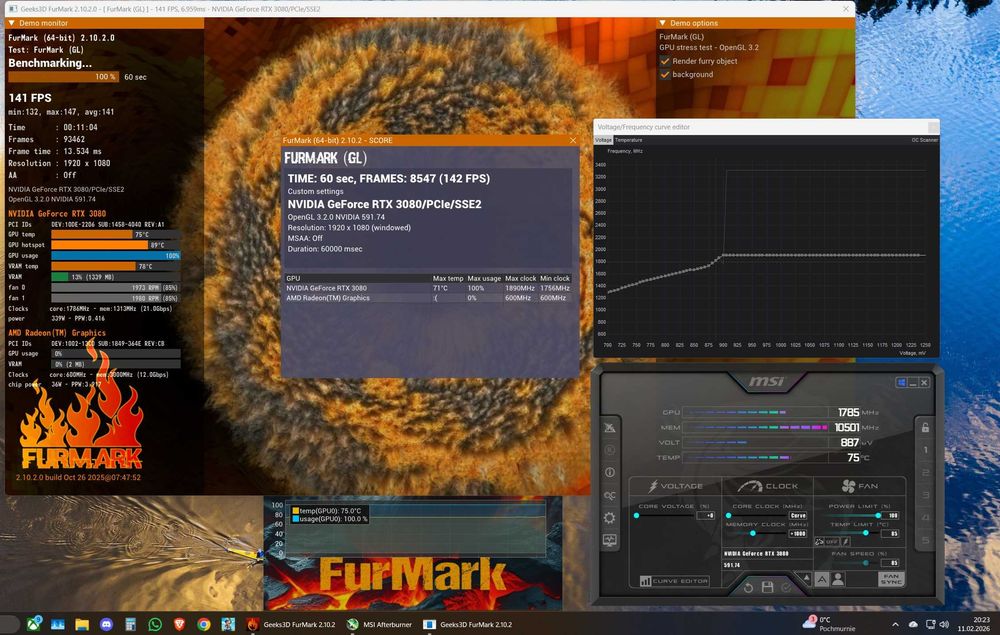The width and height of the screenshot is (1000, 635).
Task: Apply Afterburner settings with checkmark icon
Action: point(786,587)
